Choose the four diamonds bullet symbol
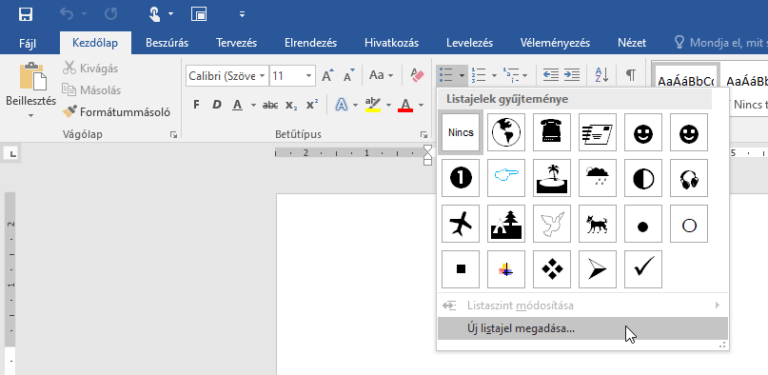 (552, 269)
